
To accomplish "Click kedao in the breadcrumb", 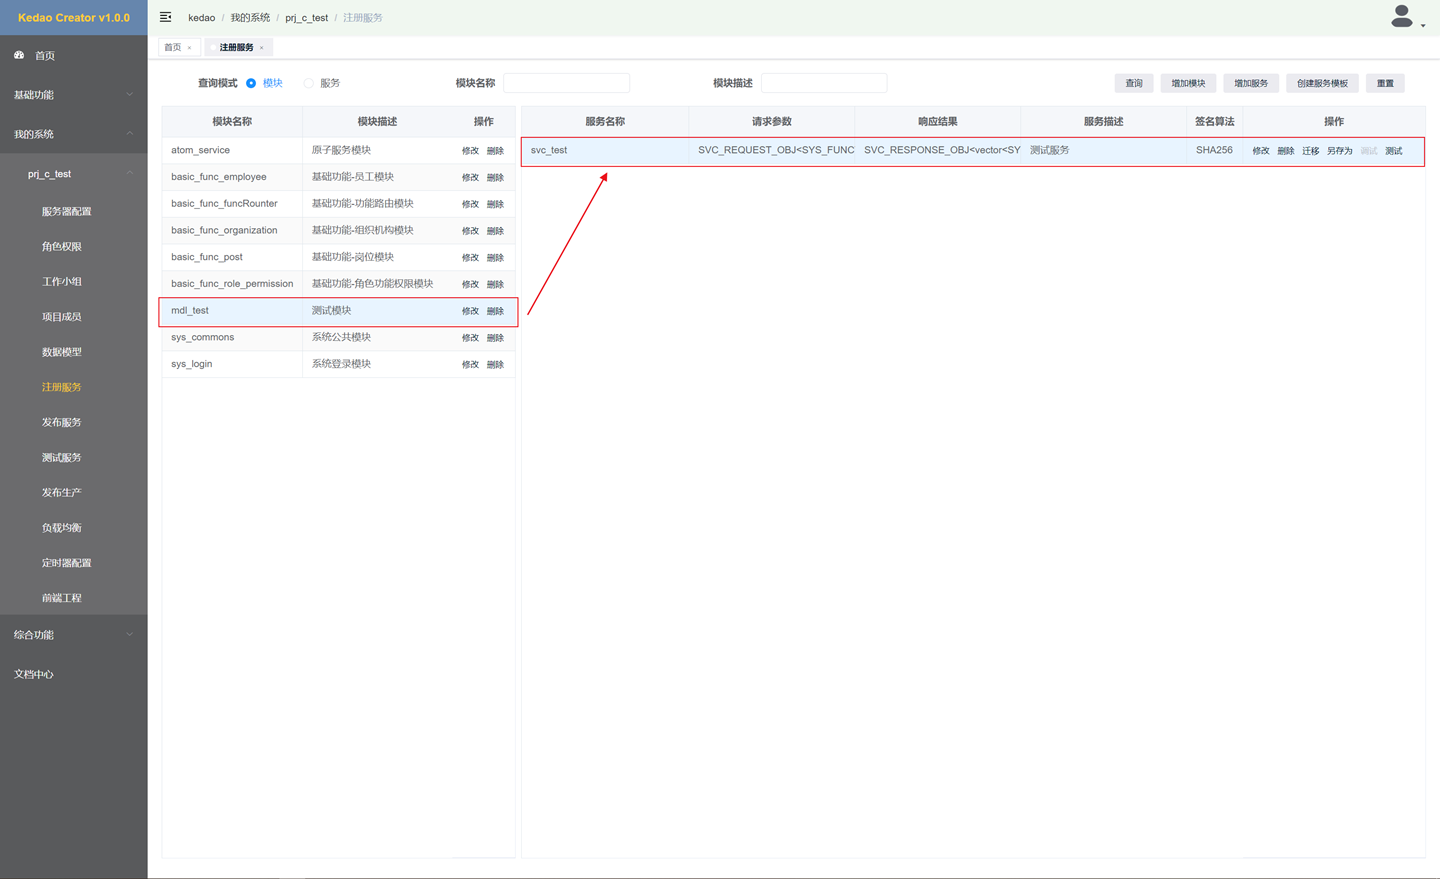I will (201, 18).
